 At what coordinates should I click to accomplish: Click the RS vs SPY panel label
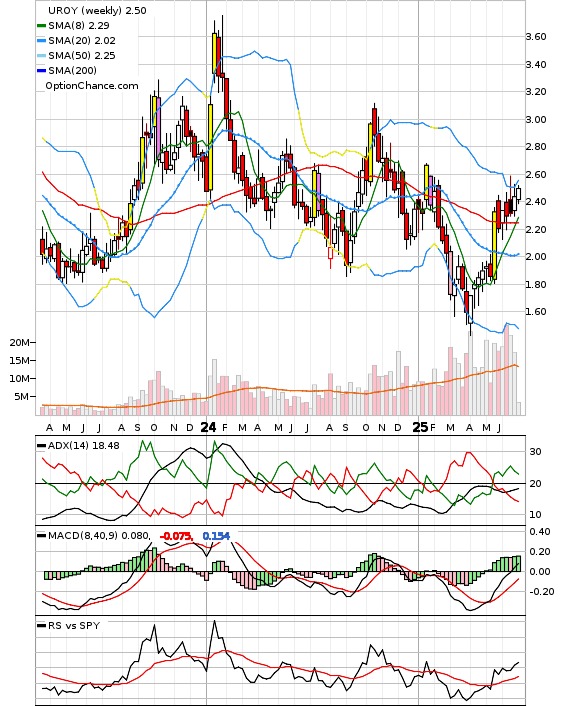pos(74,625)
